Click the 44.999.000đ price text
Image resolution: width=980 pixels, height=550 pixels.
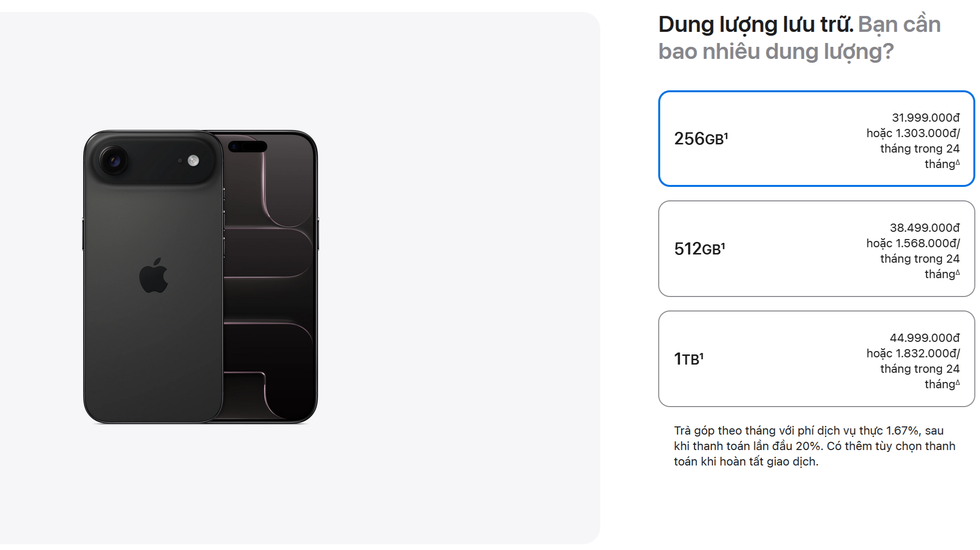(x=924, y=337)
